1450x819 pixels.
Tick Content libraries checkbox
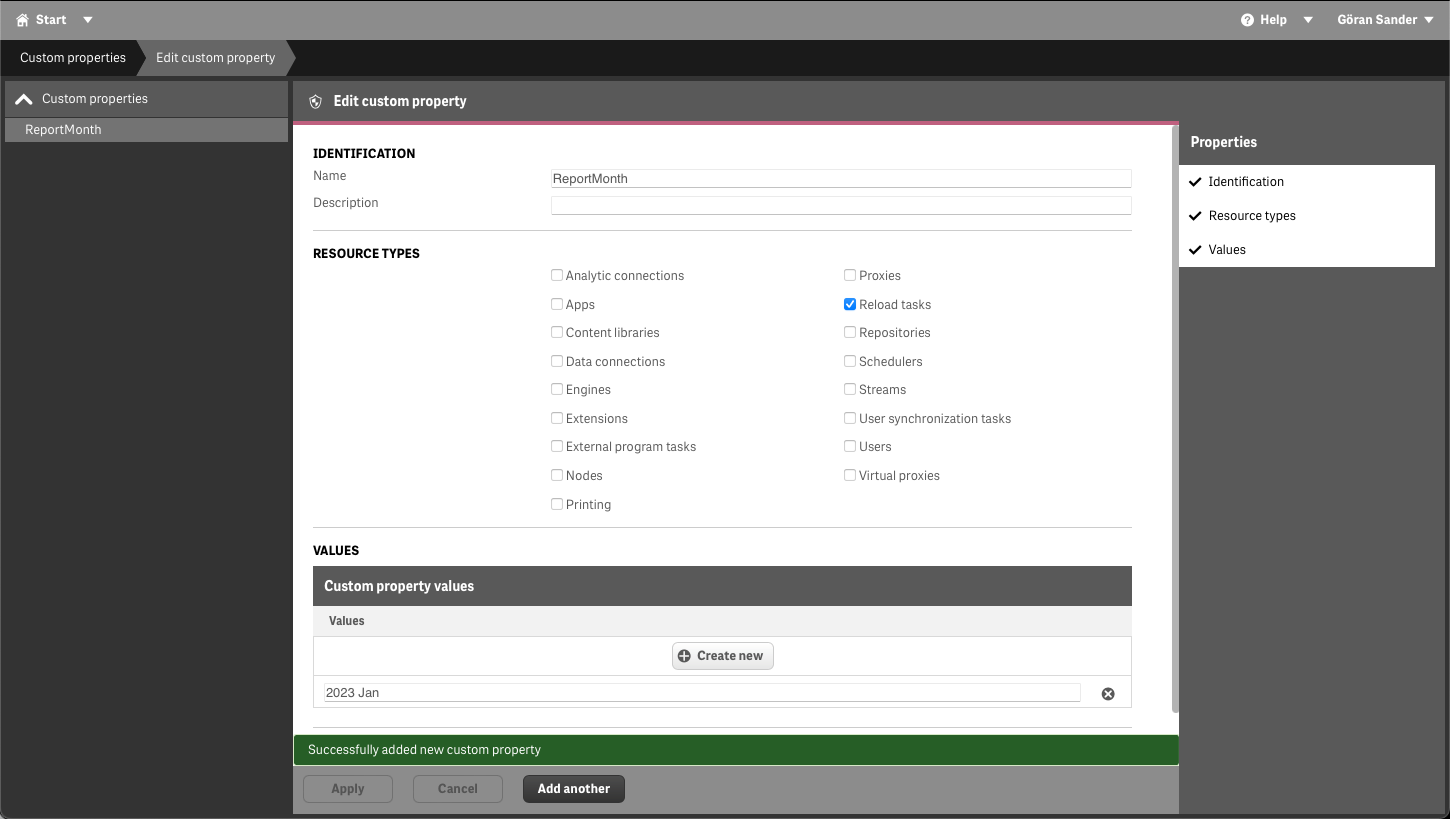tap(557, 332)
